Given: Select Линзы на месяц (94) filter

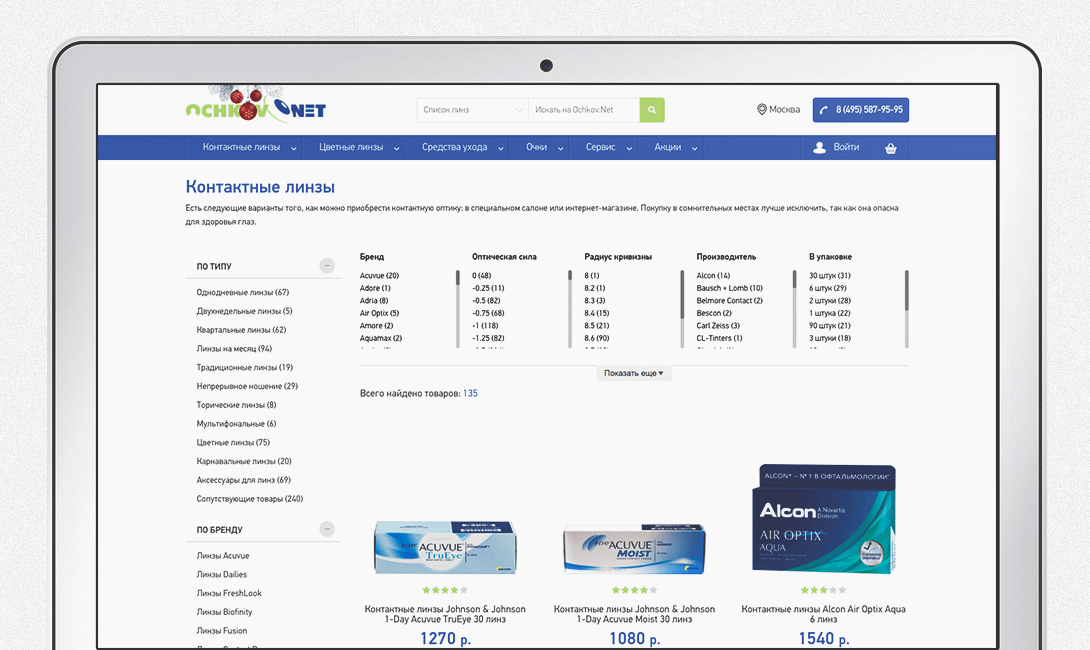Looking at the screenshot, I should click(234, 349).
